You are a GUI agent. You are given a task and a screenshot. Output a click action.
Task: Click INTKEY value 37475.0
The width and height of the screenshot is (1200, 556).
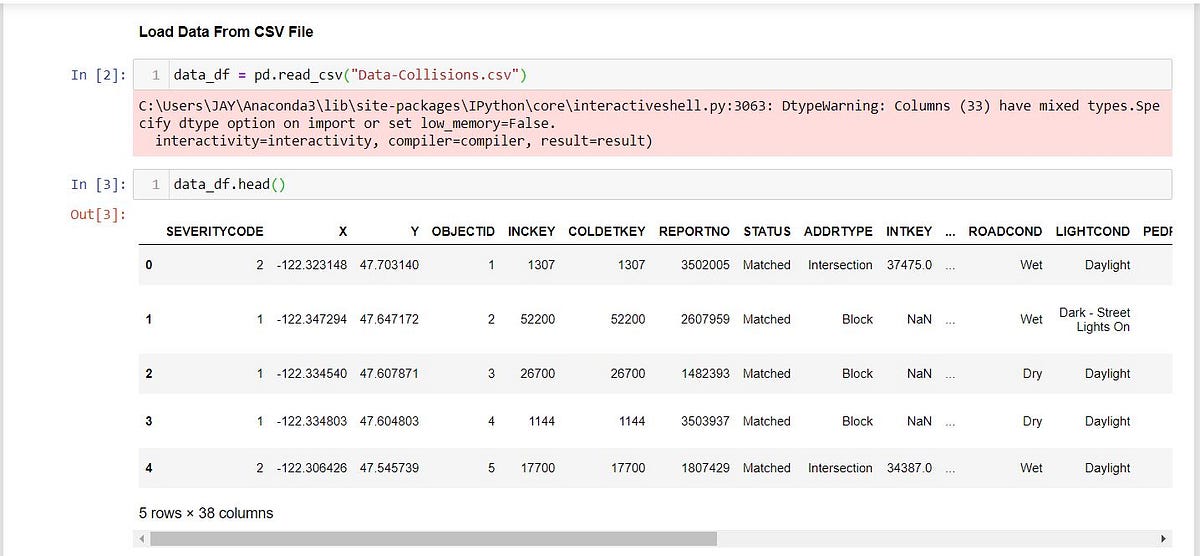coord(909,265)
